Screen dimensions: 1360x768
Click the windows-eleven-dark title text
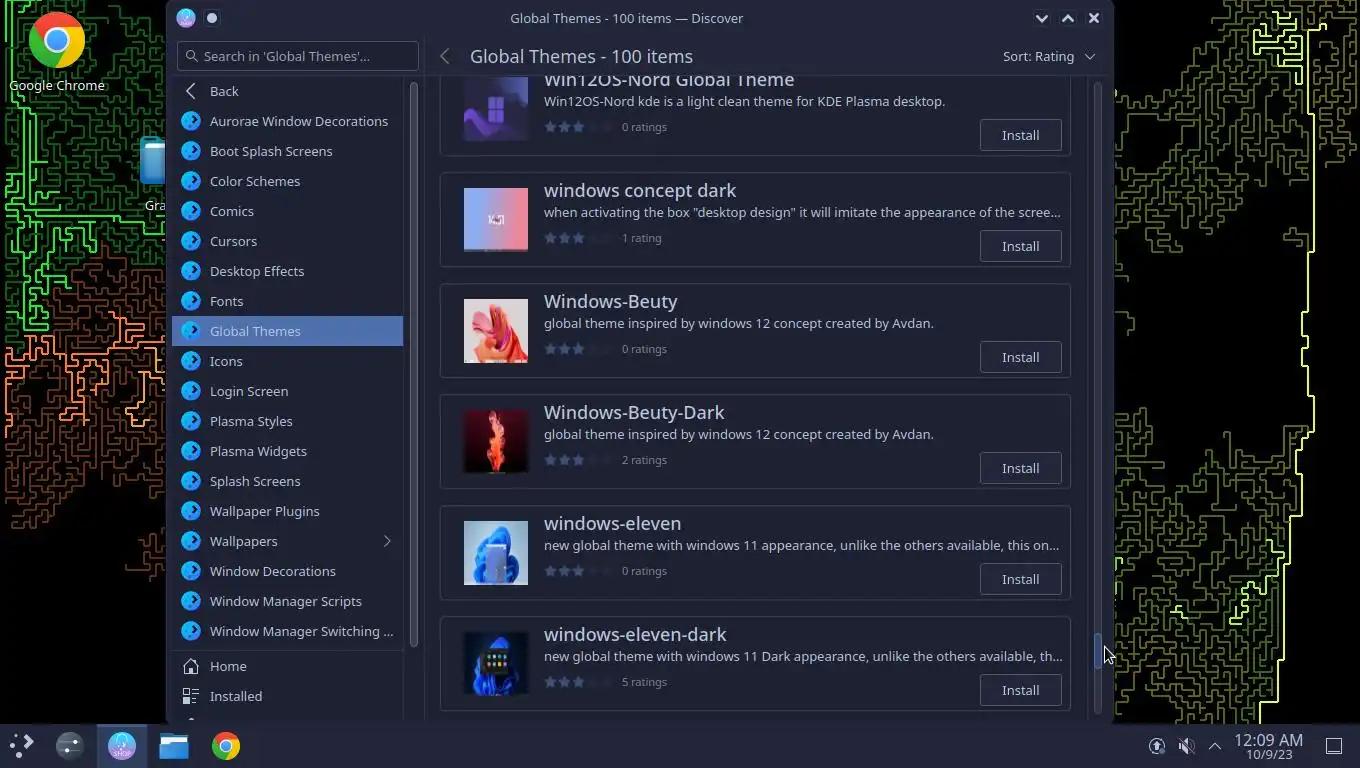[x=635, y=634]
